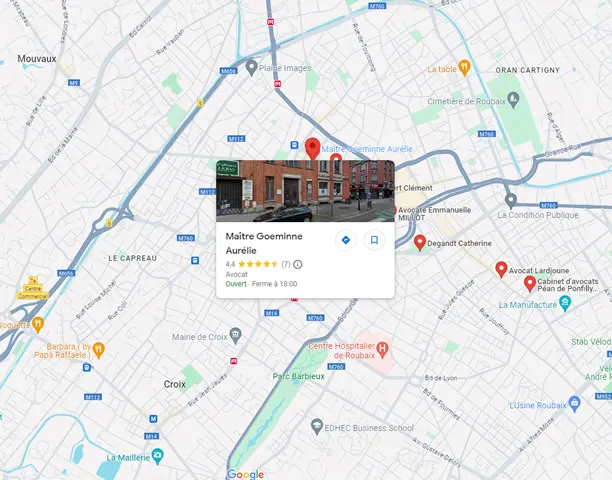Click the Avocat category text
The width and height of the screenshot is (612, 480).
[237, 274]
